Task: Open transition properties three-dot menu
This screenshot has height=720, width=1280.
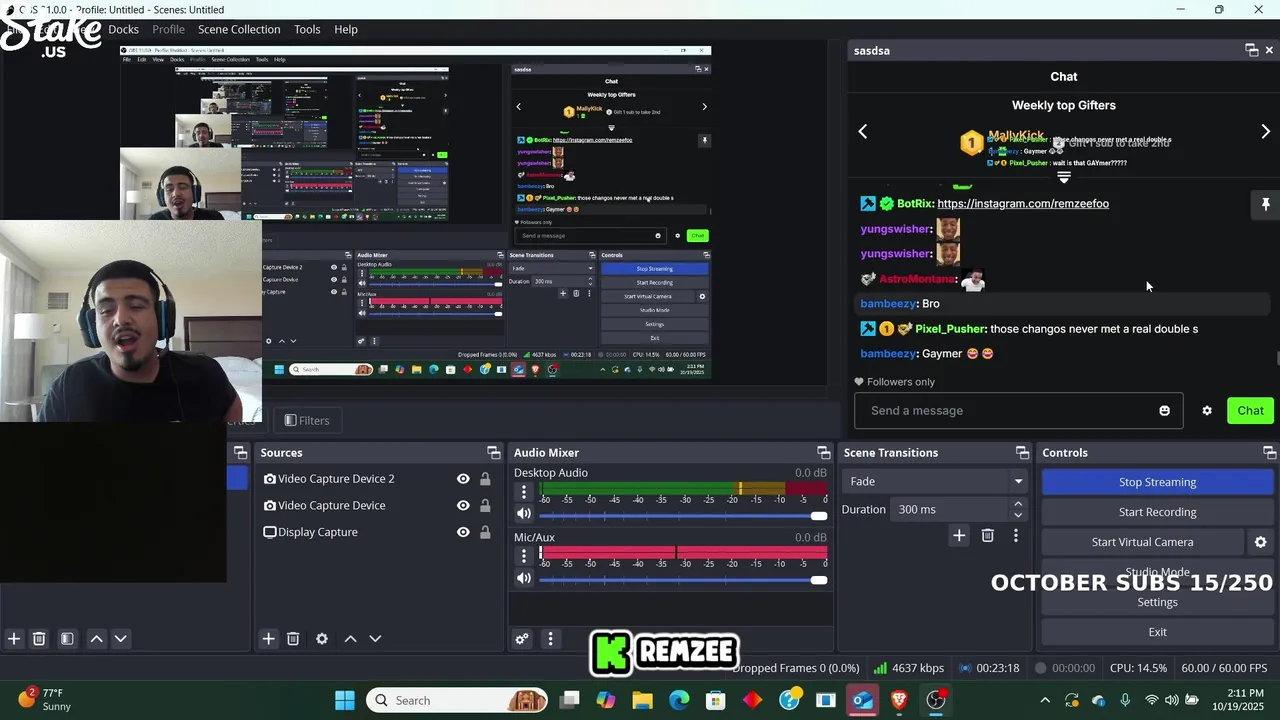Action: 1016,536
